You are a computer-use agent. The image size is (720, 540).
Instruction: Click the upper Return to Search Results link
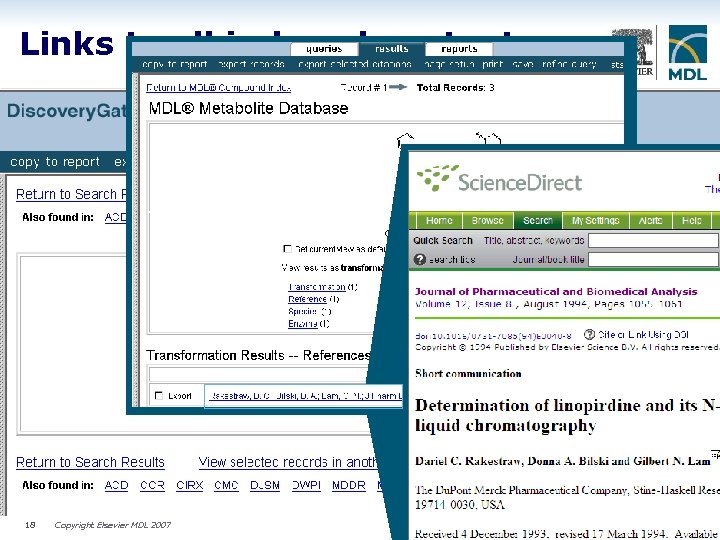tap(71, 194)
